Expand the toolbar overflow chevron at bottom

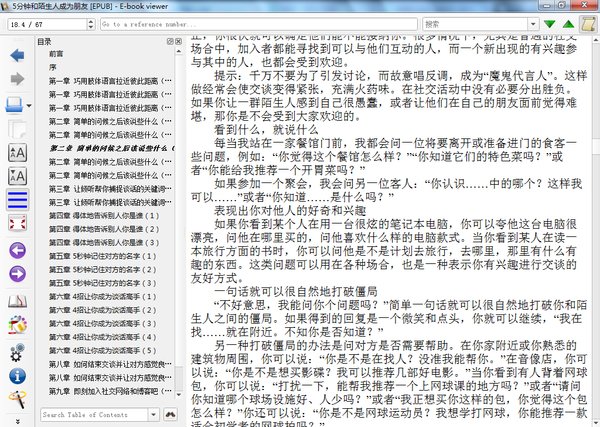pos(17,421)
